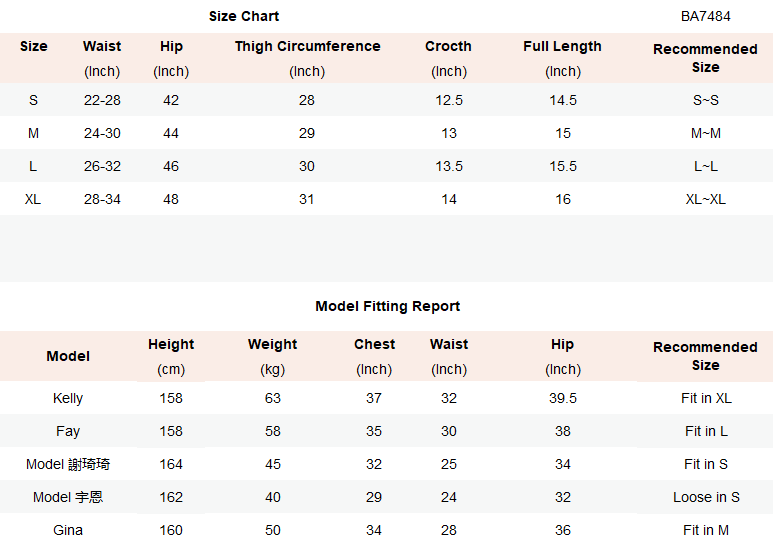Screen dimensions: 773x542
Task: Click the Crotch column header
Action: coord(448,46)
